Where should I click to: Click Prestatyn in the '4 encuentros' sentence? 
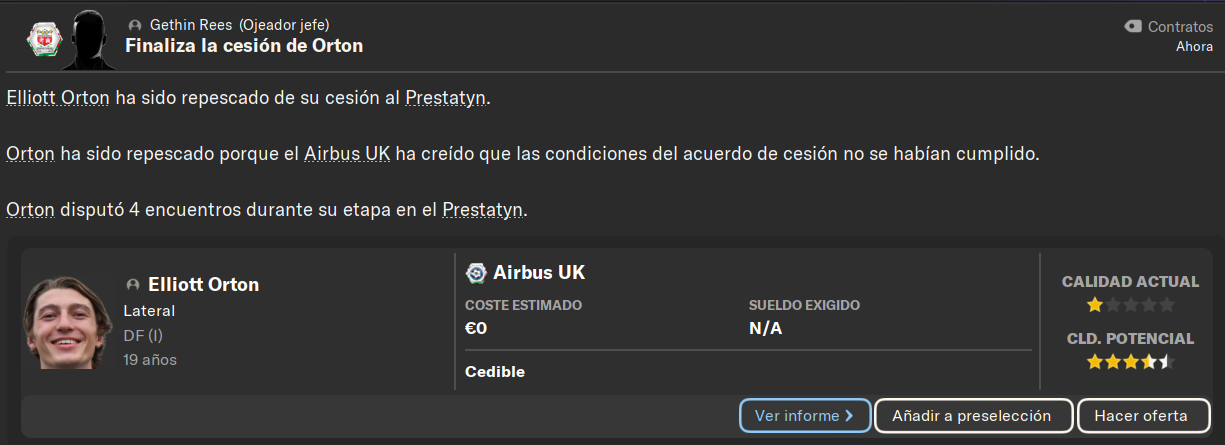[x=482, y=210]
